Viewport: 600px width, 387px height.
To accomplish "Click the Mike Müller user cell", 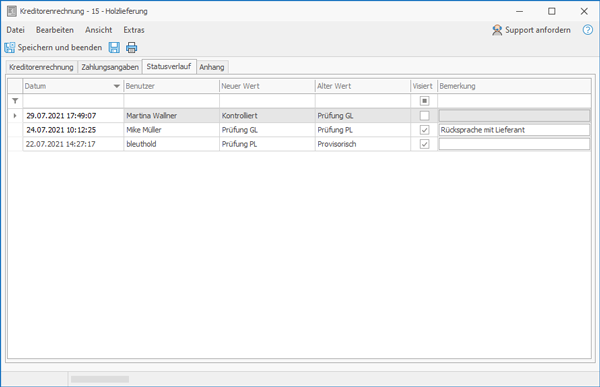I will pos(171,130).
